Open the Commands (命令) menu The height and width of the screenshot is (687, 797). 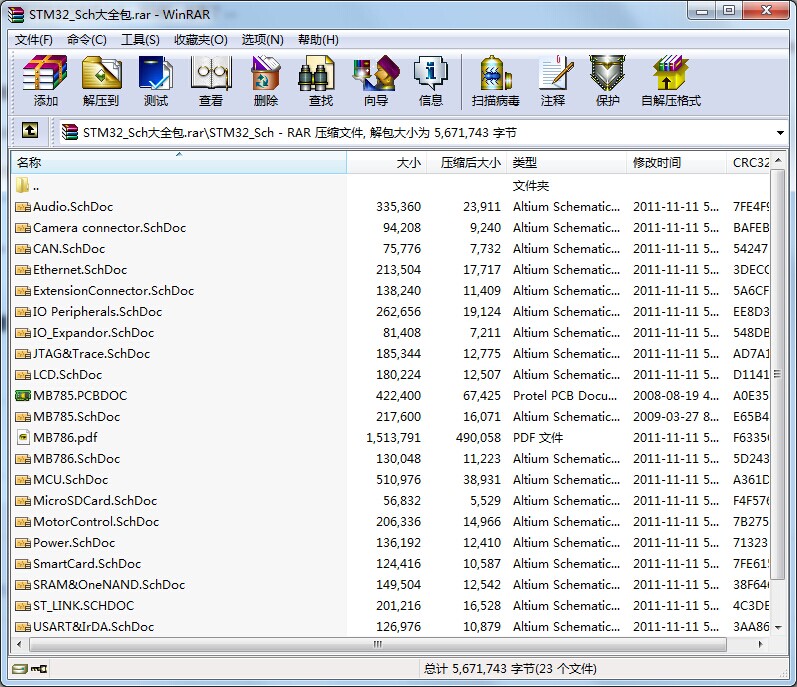pos(86,40)
